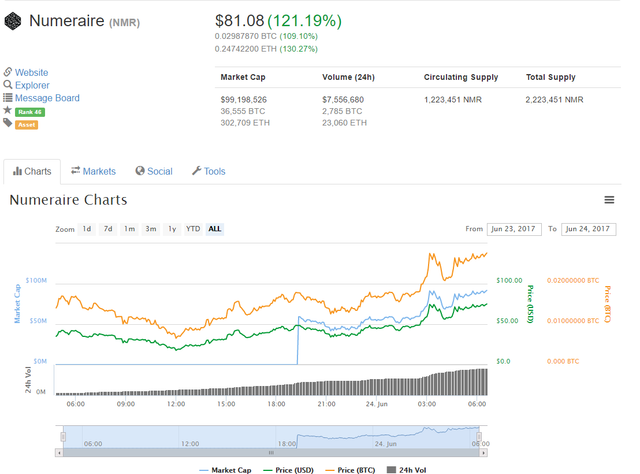Click the list icon beside Message Board

coord(8,98)
